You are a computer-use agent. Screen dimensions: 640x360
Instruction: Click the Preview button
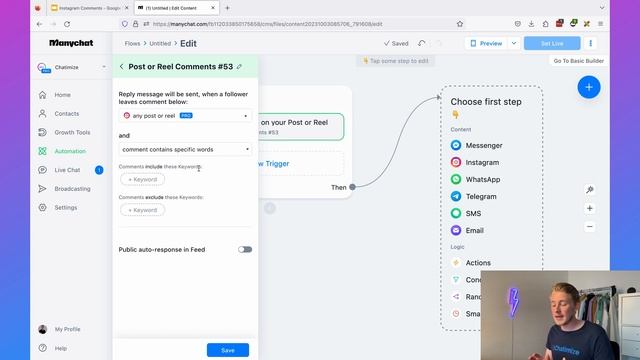[486, 43]
